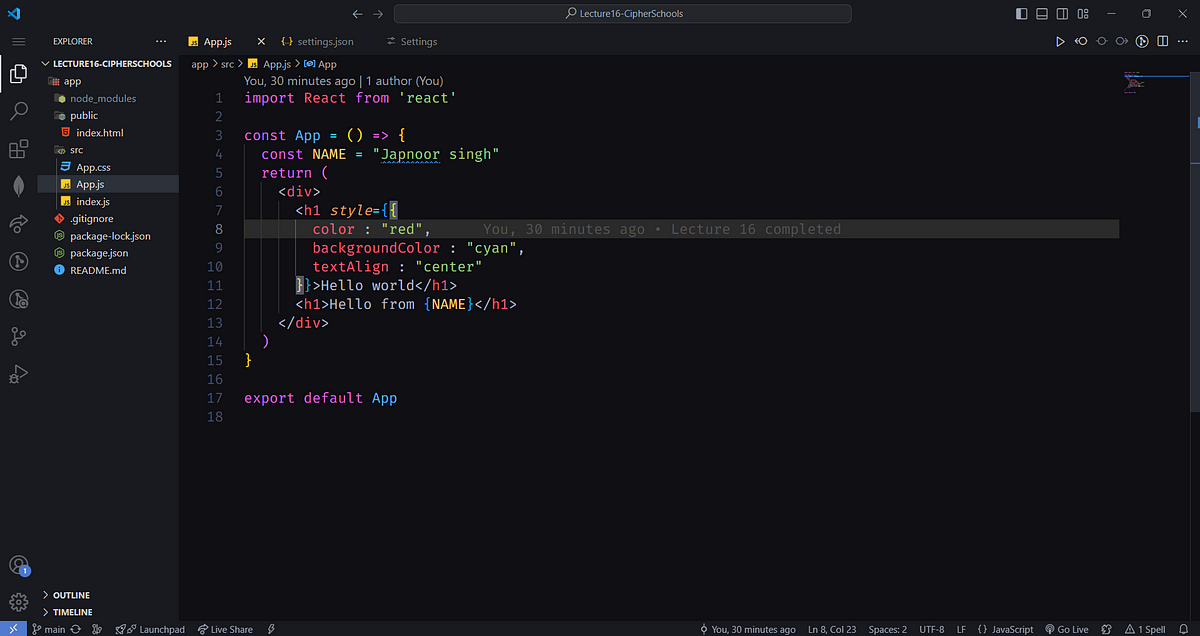Screen dimensions: 1200x636
Task: Change indentation via Spaces: 2
Action: click(x=888, y=629)
